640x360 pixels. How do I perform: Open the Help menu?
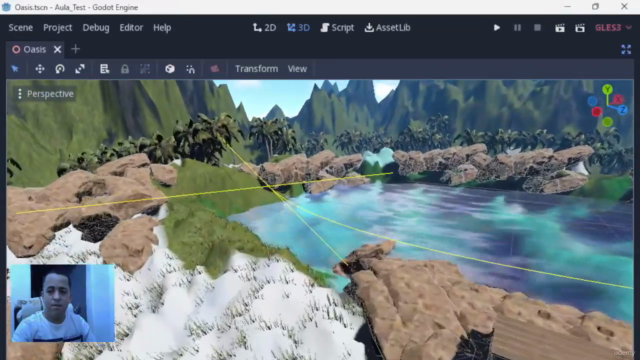[x=162, y=28]
